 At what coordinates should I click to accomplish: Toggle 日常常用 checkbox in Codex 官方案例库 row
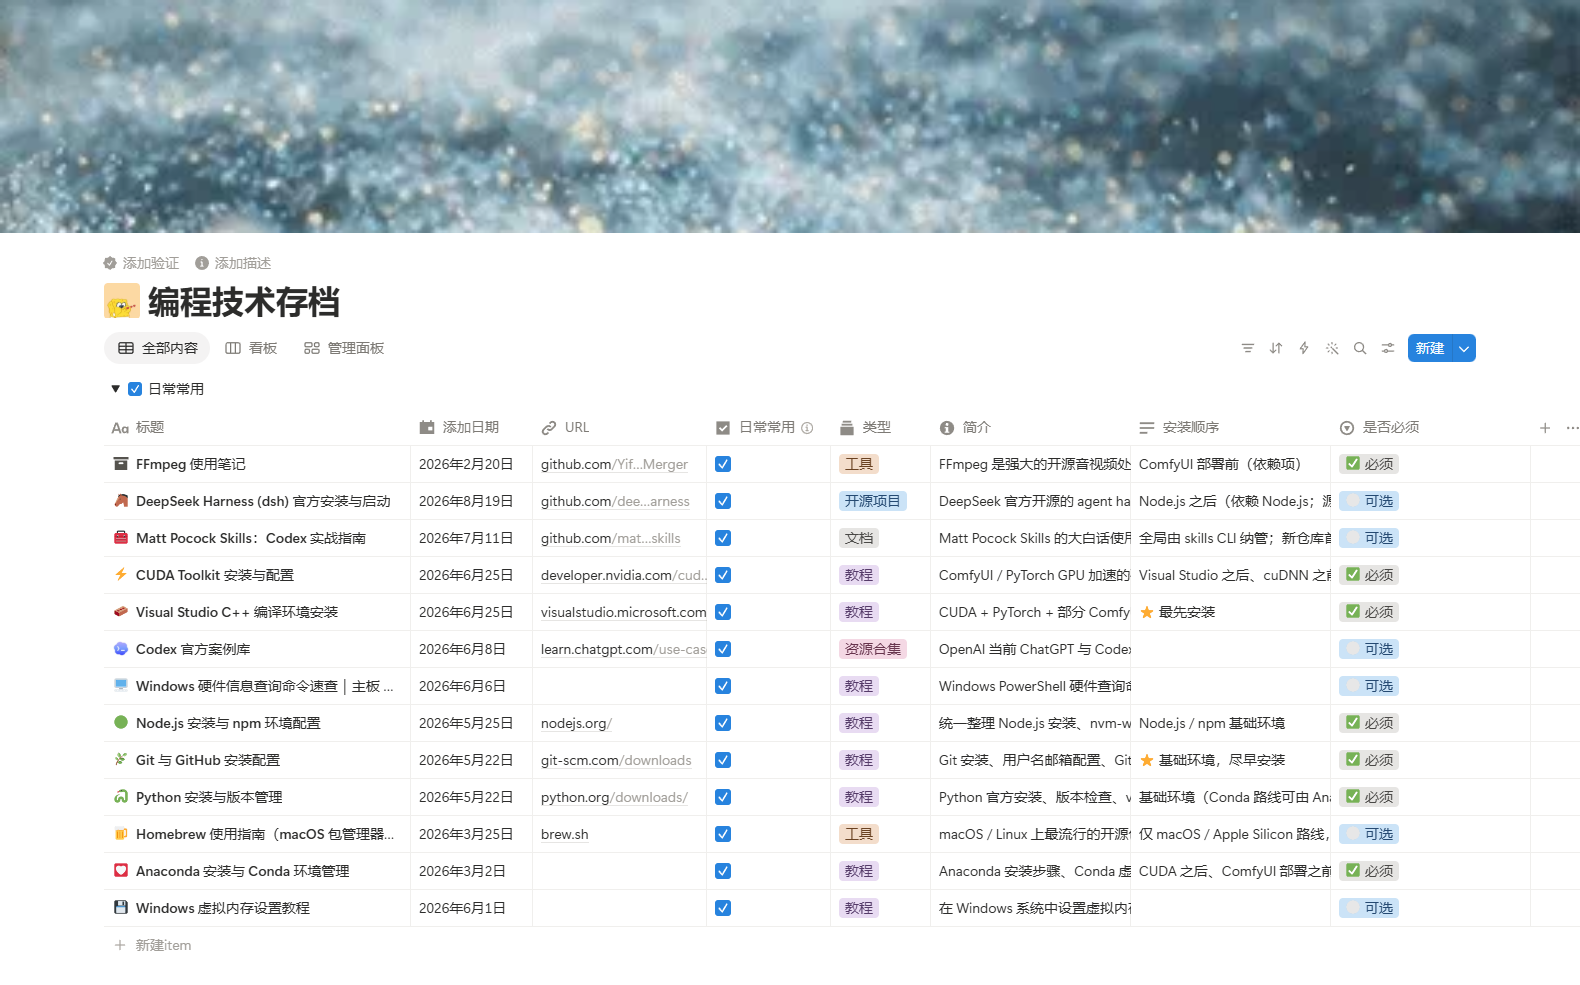pos(723,649)
